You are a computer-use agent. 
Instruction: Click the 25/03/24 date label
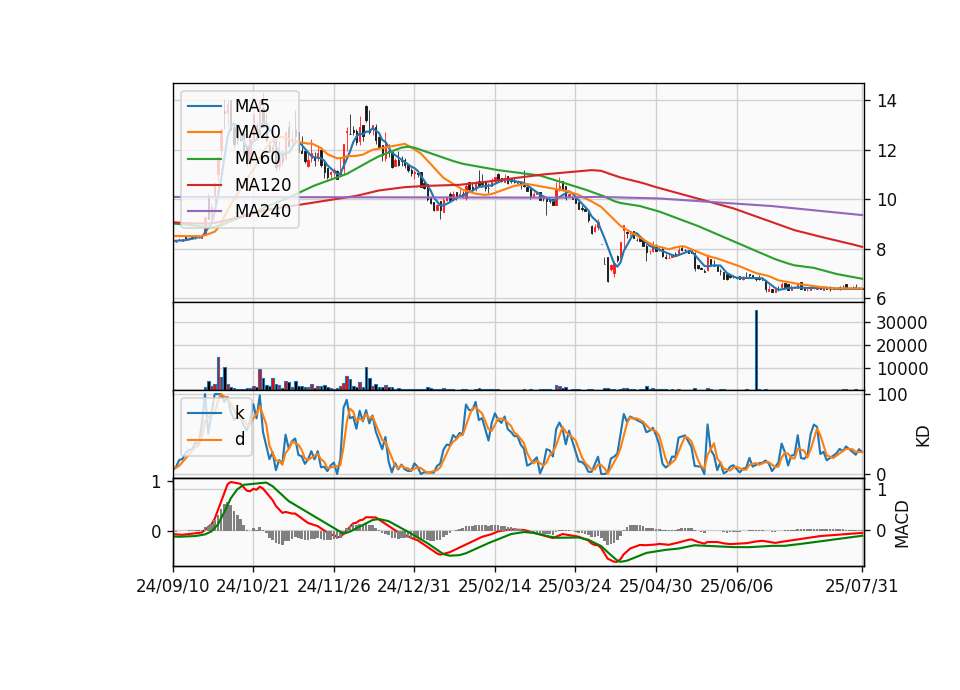point(575,586)
